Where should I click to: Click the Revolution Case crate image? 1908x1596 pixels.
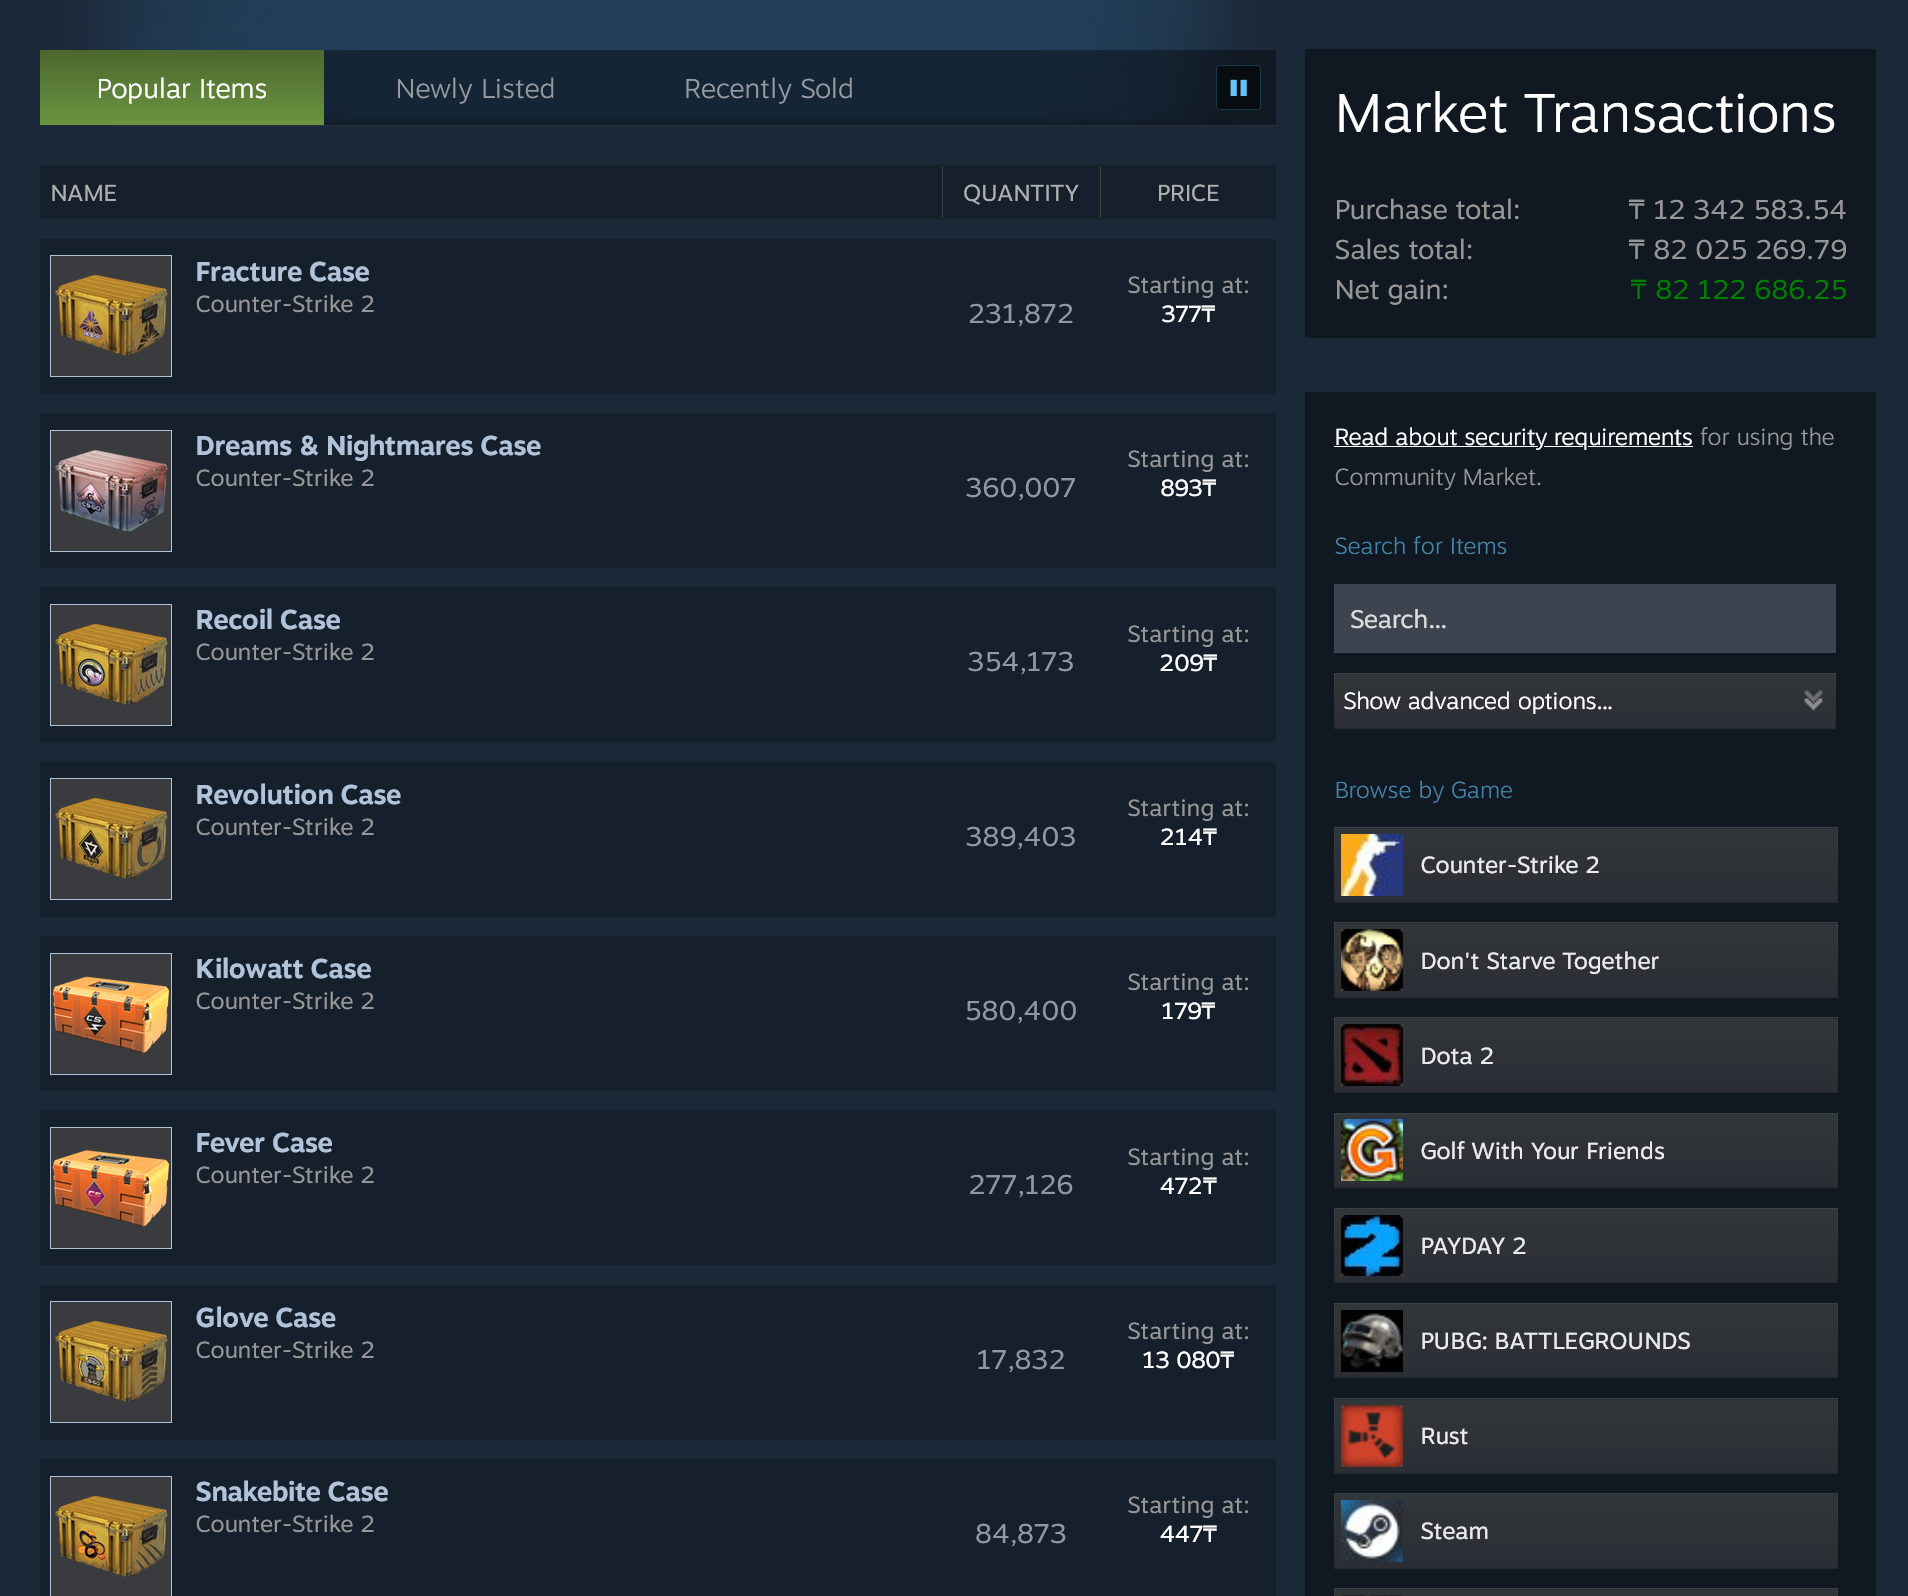pyautogui.click(x=111, y=839)
